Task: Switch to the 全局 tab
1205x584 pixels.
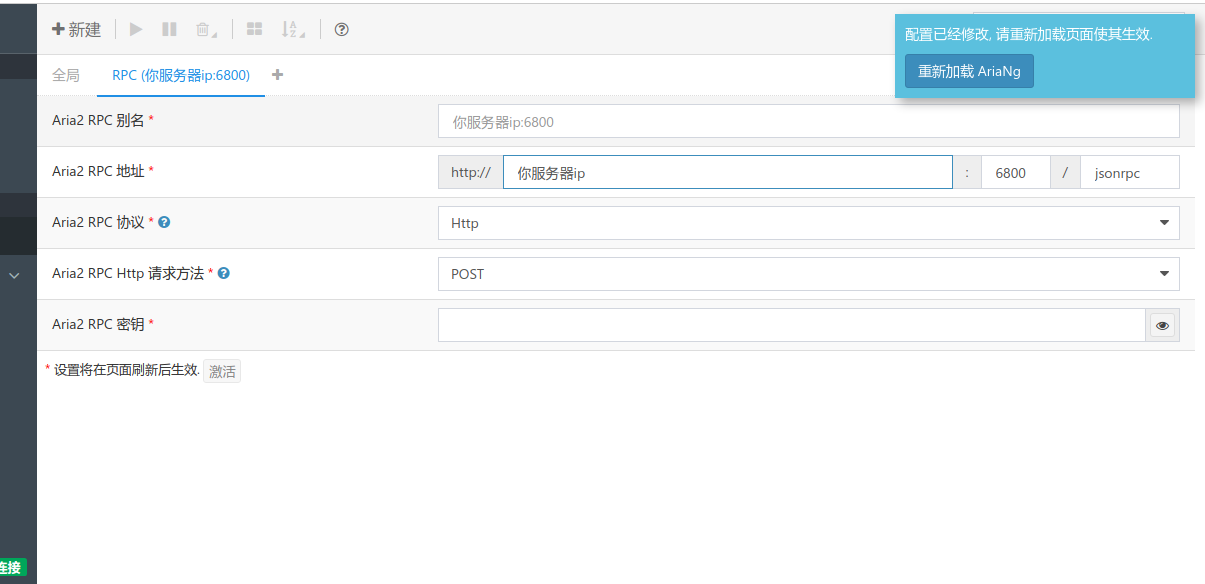Action: pyautogui.click(x=66, y=75)
